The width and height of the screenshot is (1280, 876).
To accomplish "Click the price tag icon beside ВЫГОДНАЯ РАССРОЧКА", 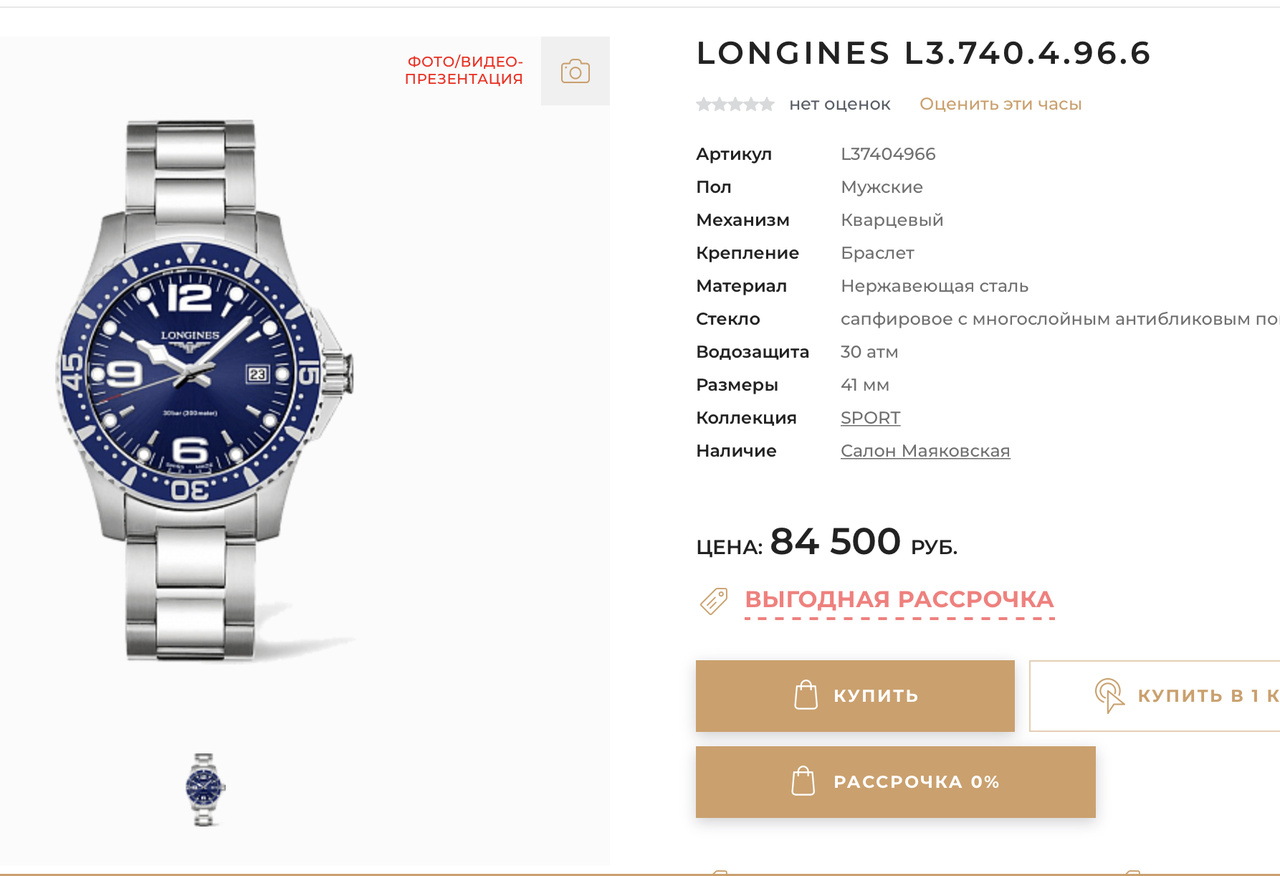I will click(713, 601).
